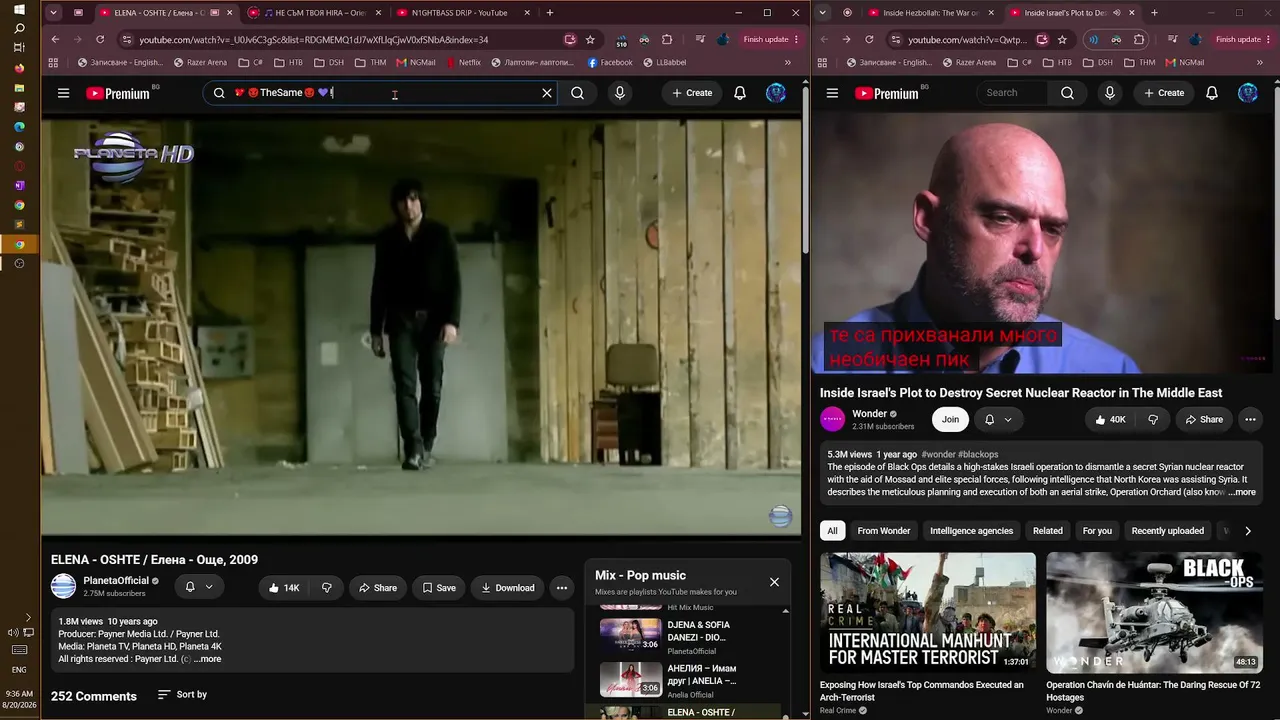This screenshot has width=1280, height=720.
Task: Reload page in right browser window
Action: click(x=869, y=40)
